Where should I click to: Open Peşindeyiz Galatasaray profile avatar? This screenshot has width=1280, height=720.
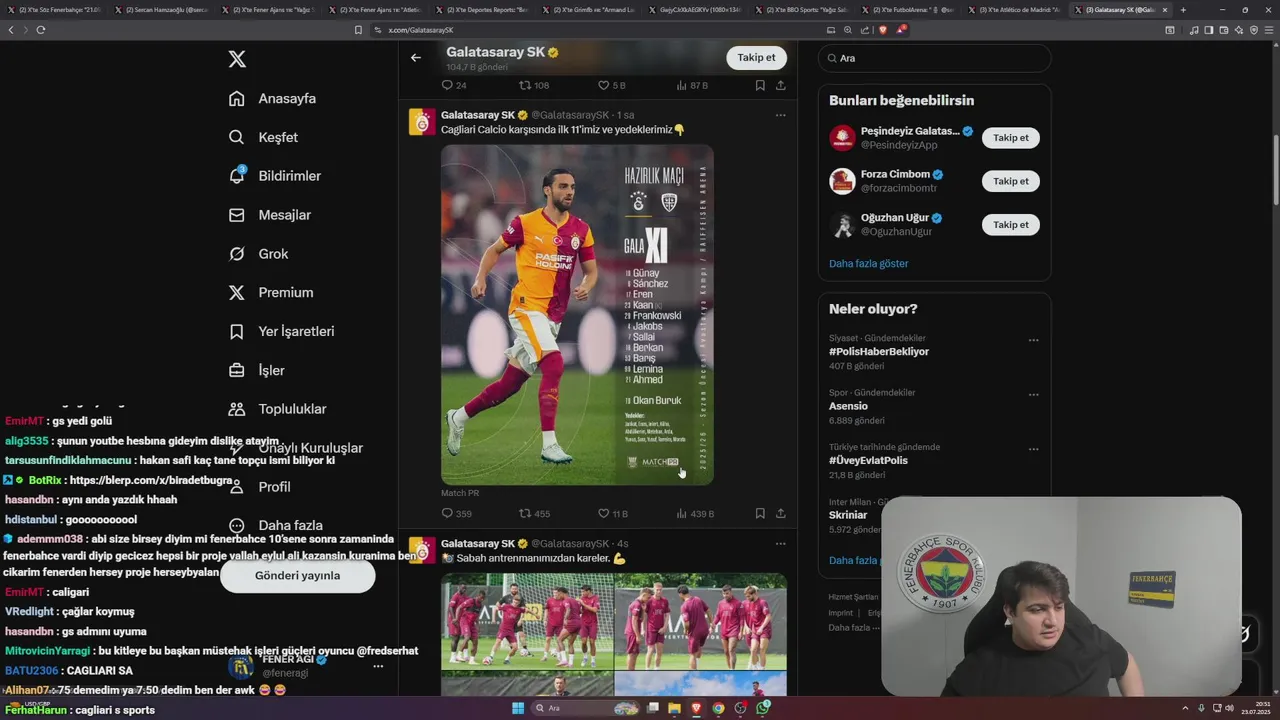pyautogui.click(x=842, y=138)
